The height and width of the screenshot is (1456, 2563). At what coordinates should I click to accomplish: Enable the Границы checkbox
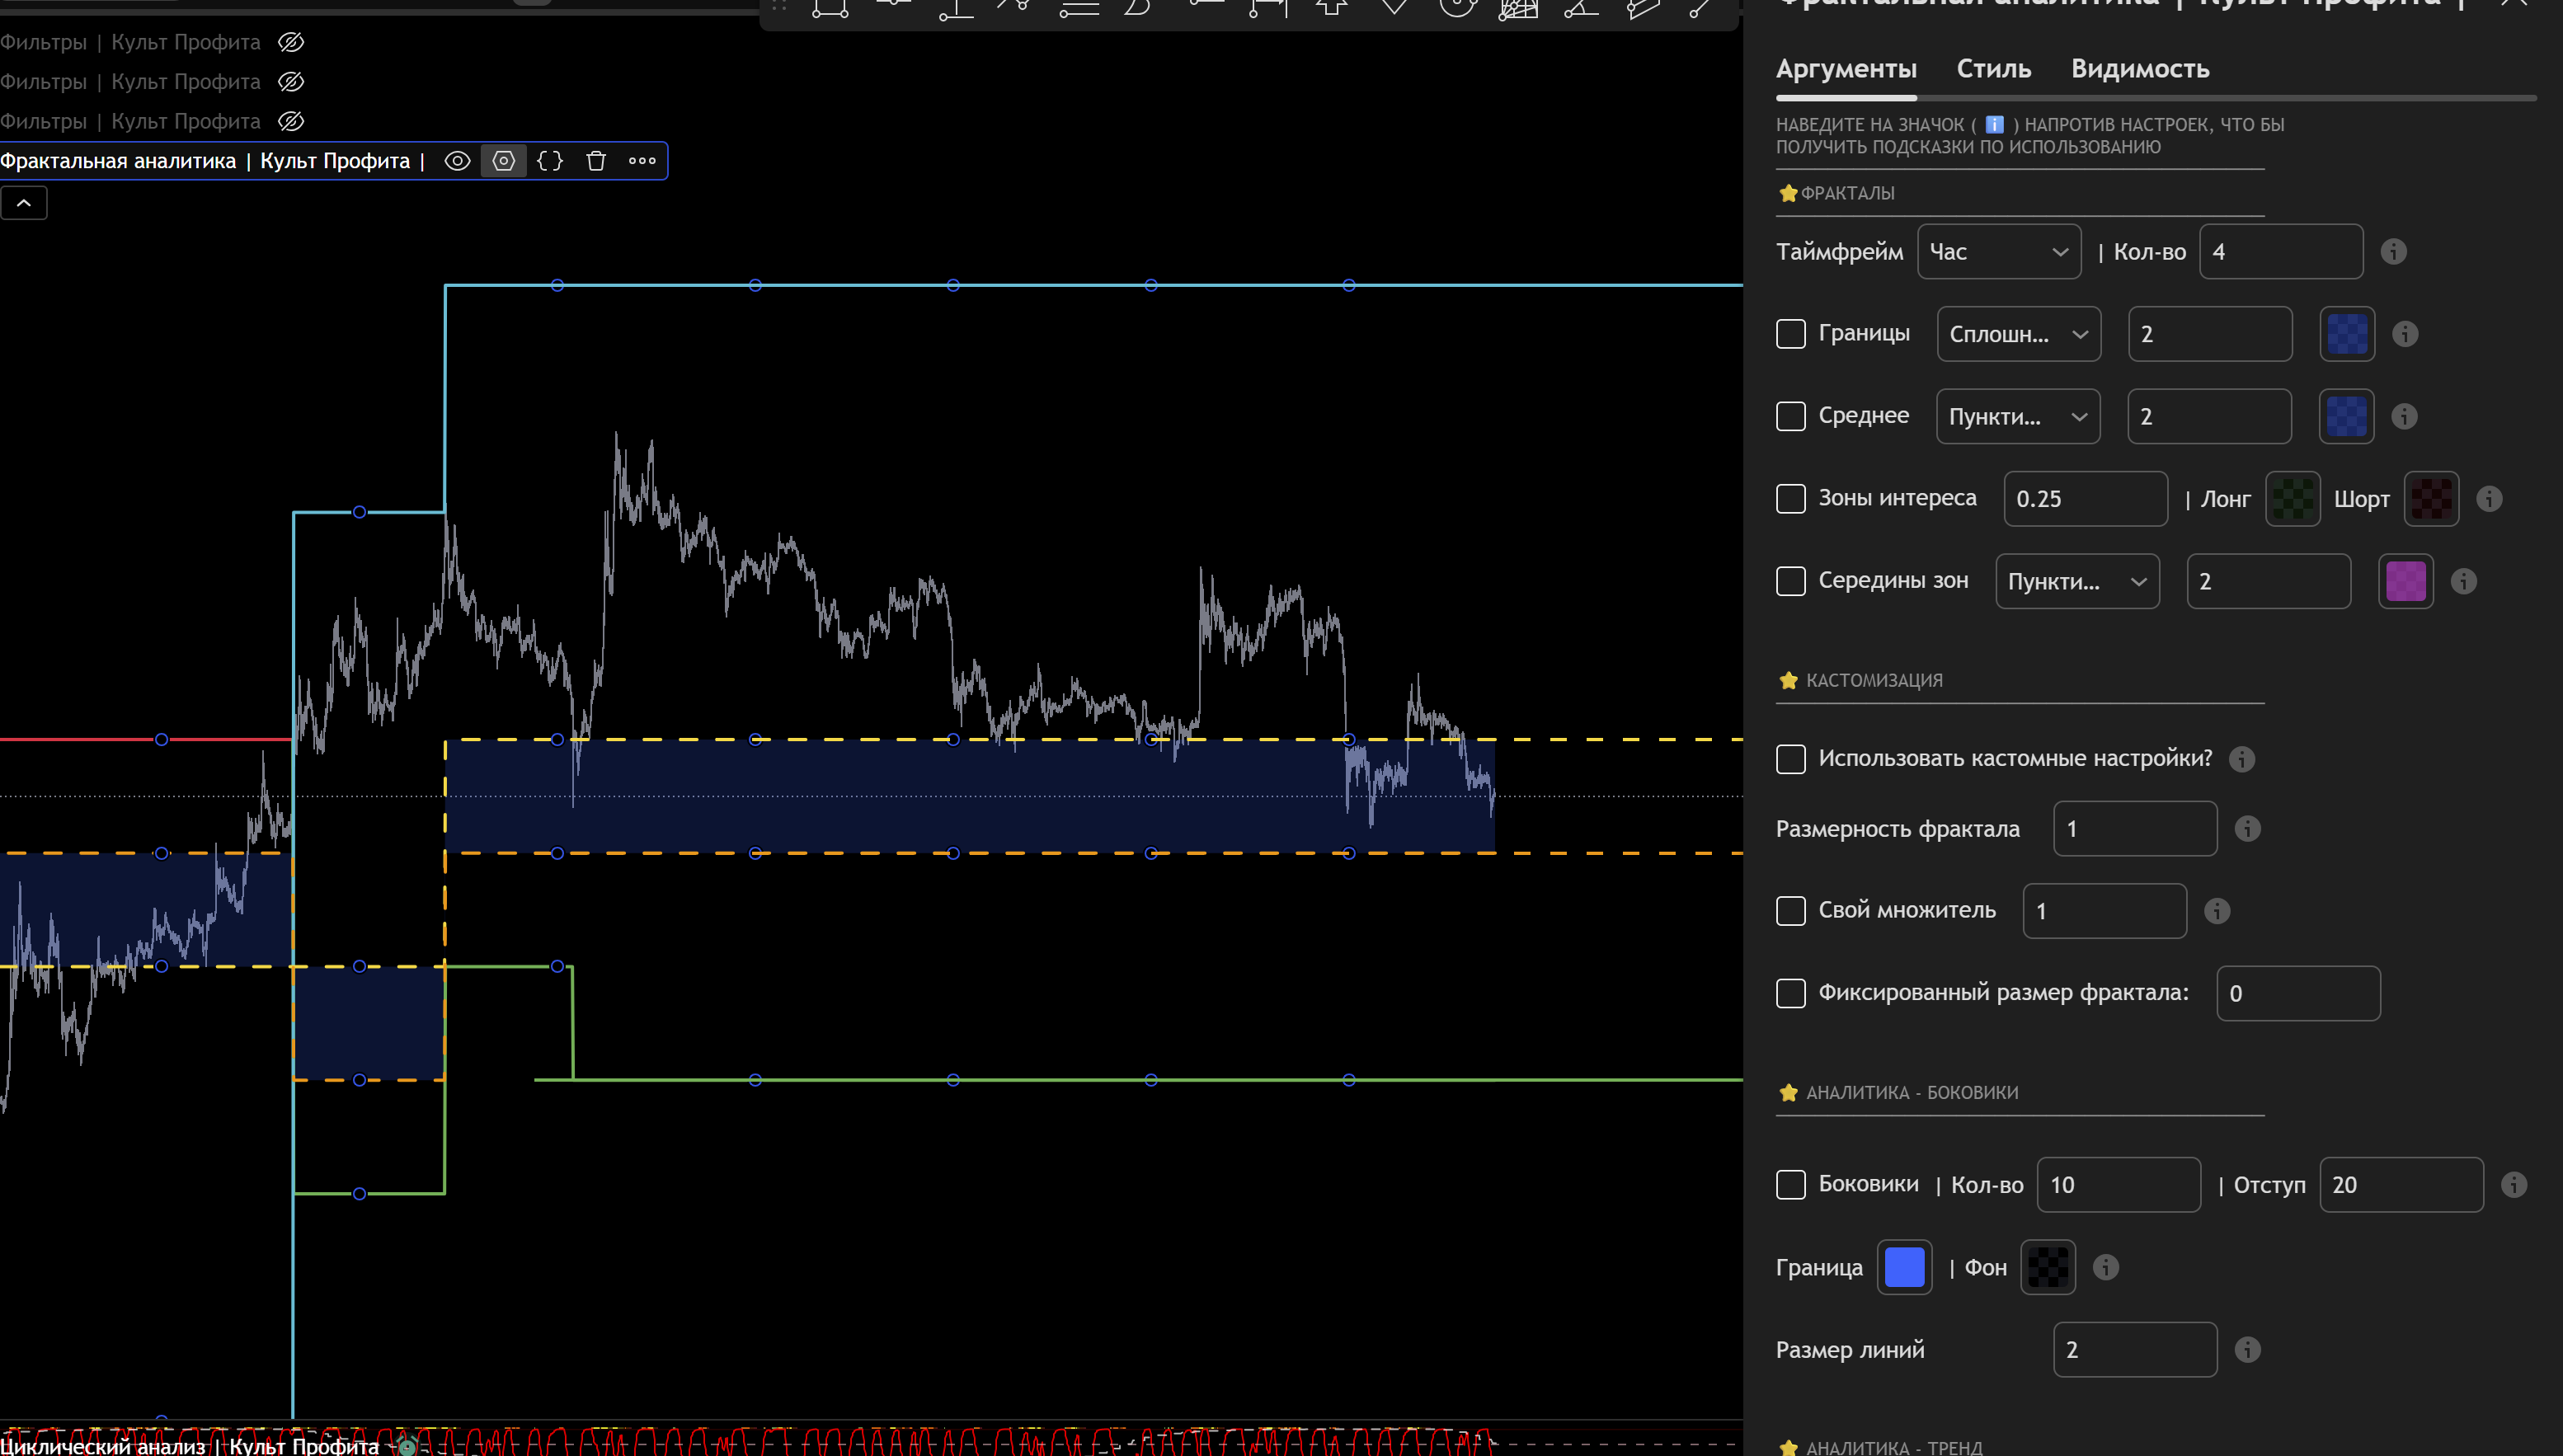pyautogui.click(x=1790, y=334)
